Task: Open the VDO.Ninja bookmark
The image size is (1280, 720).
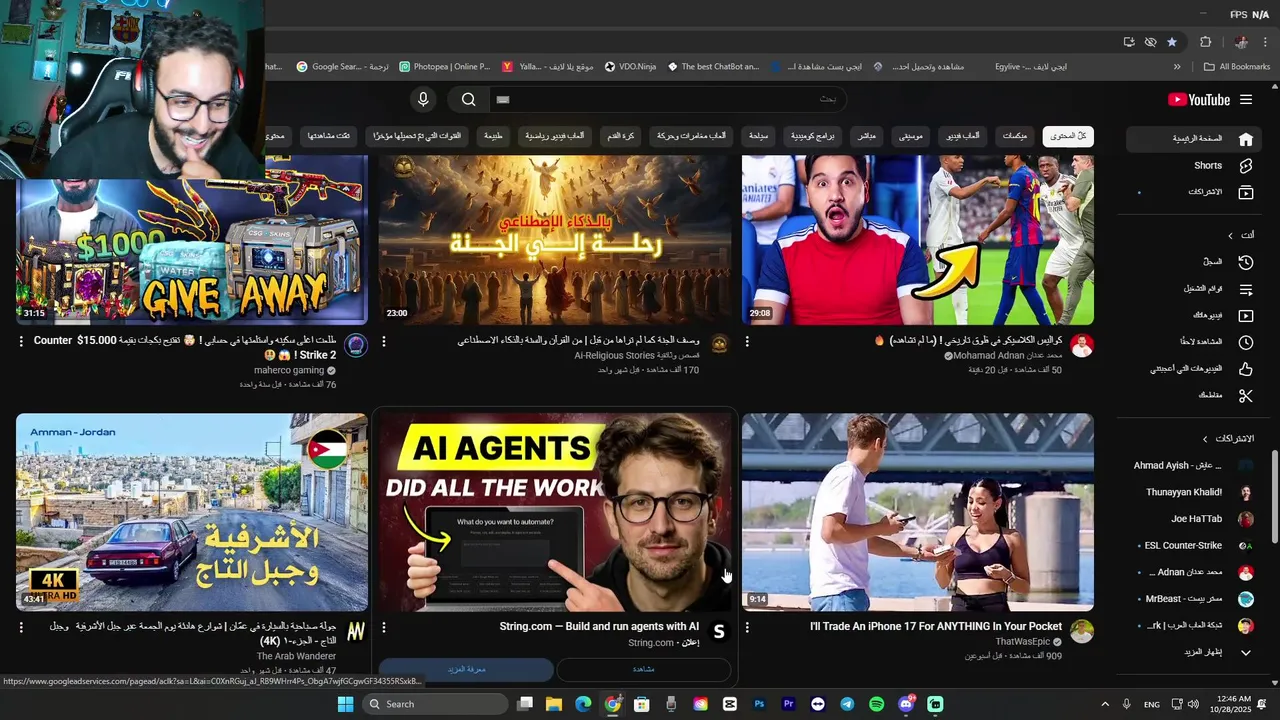Action: coord(630,67)
